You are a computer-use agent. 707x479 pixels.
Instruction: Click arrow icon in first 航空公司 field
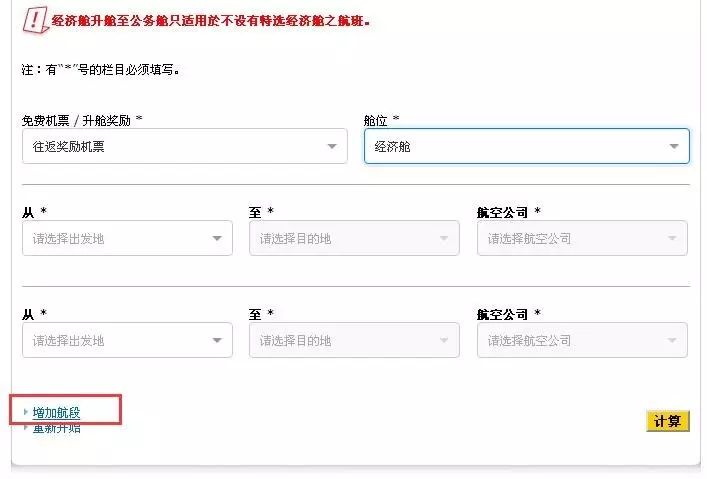coord(672,239)
